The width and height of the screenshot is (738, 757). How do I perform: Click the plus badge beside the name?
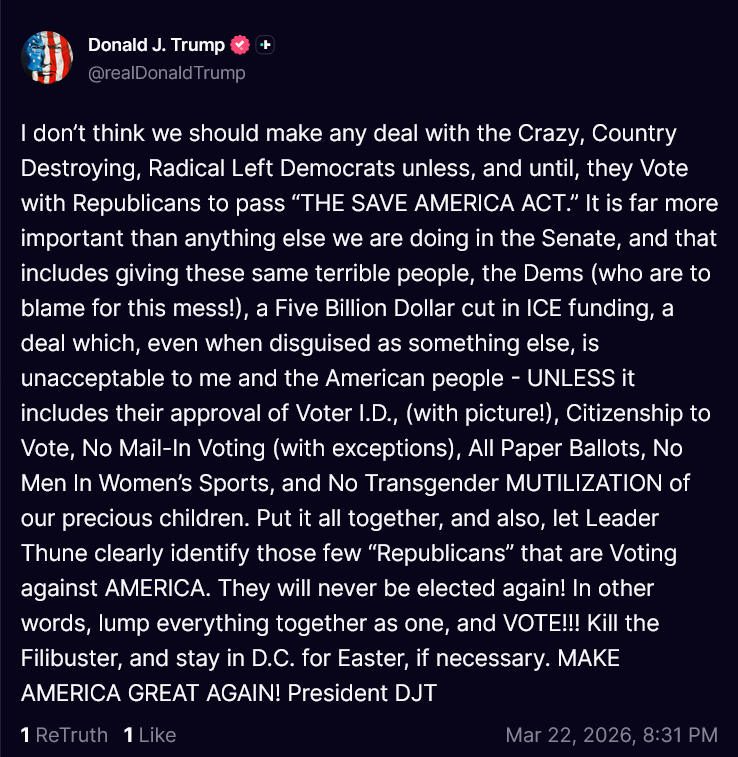tap(265, 45)
